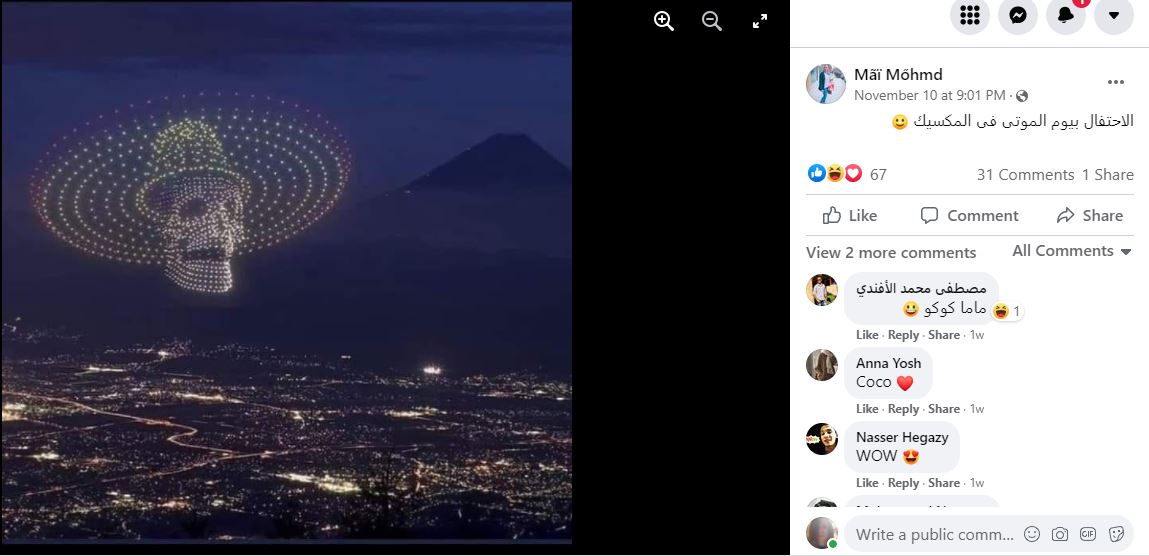The height and width of the screenshot is (556, 1149).
Task: Open Messenger chats
Action: tap(1018, 15)
